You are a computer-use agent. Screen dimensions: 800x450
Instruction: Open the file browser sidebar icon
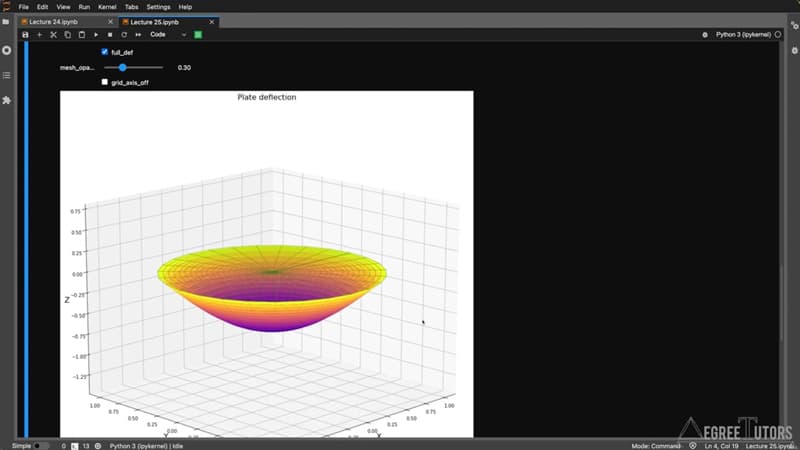click(6, 22)
